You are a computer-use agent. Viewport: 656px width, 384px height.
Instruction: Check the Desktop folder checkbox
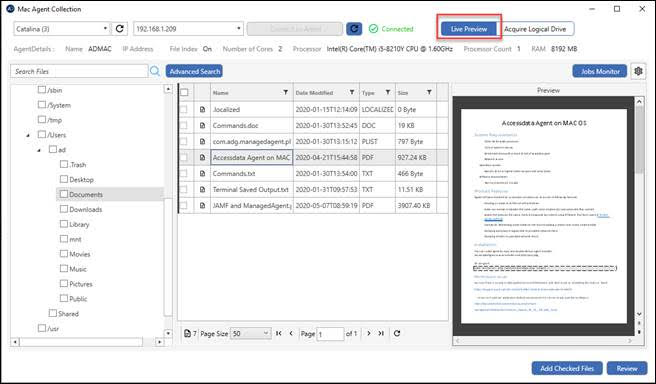(64, 179)
